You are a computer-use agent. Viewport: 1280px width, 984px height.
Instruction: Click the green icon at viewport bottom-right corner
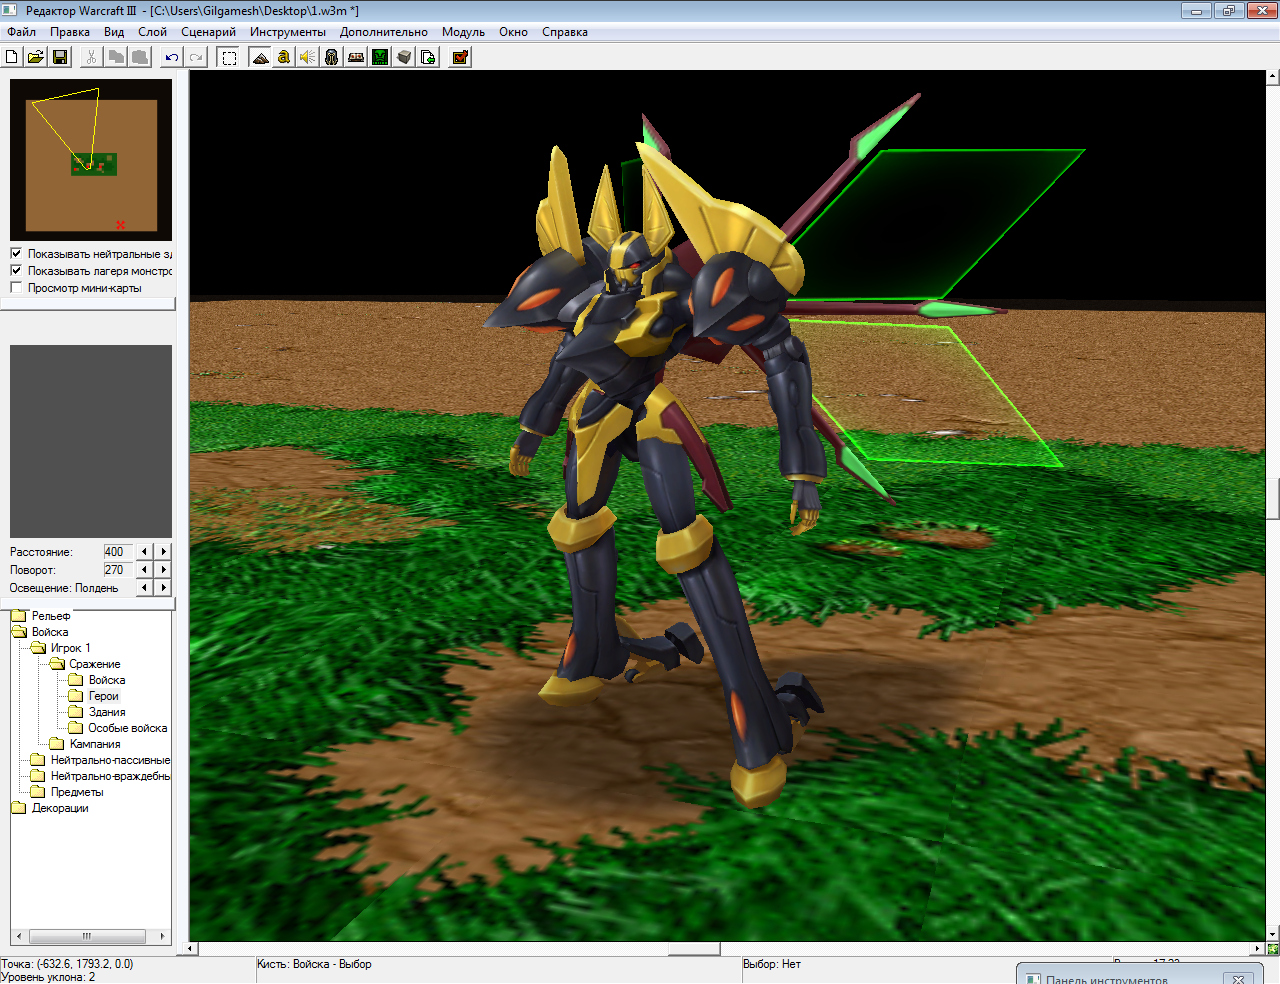coord(1273,949)
